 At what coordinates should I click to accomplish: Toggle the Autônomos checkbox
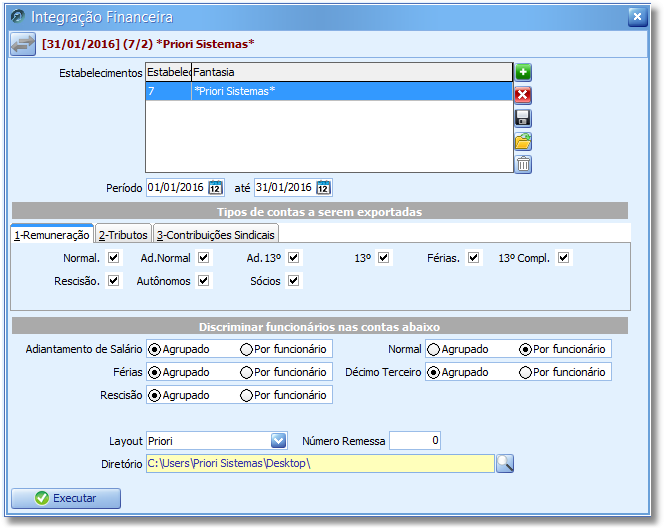tap(204, 280)
